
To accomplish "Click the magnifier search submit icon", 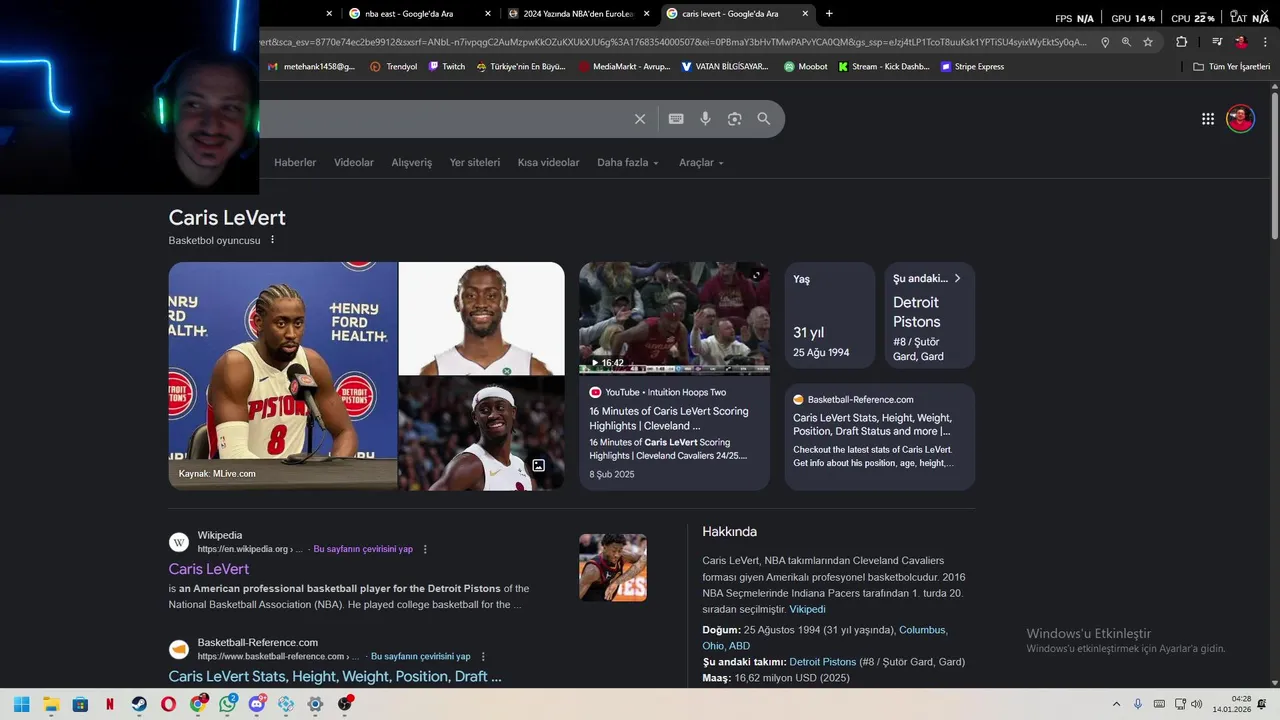I will tap(764, 119).
